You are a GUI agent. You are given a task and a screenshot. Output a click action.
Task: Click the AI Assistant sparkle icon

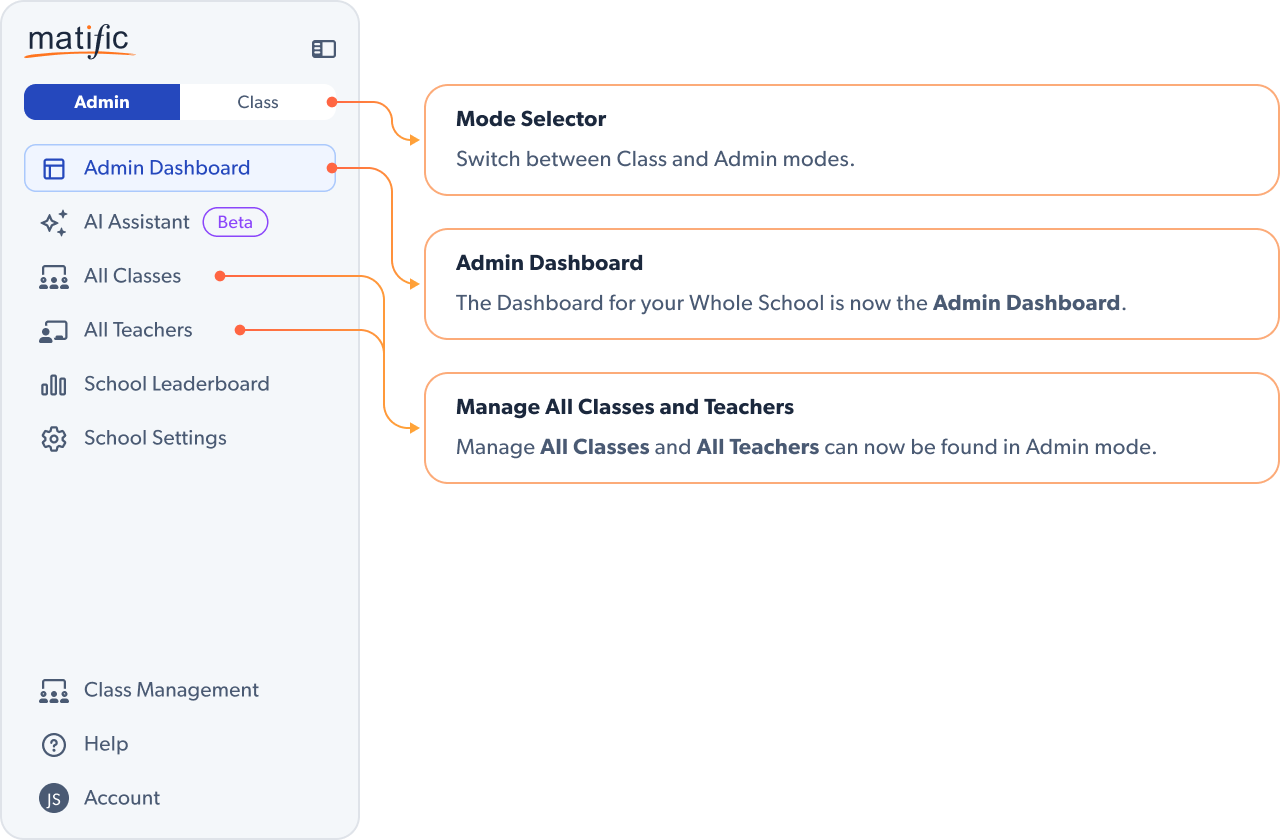(x=54, y=223)
